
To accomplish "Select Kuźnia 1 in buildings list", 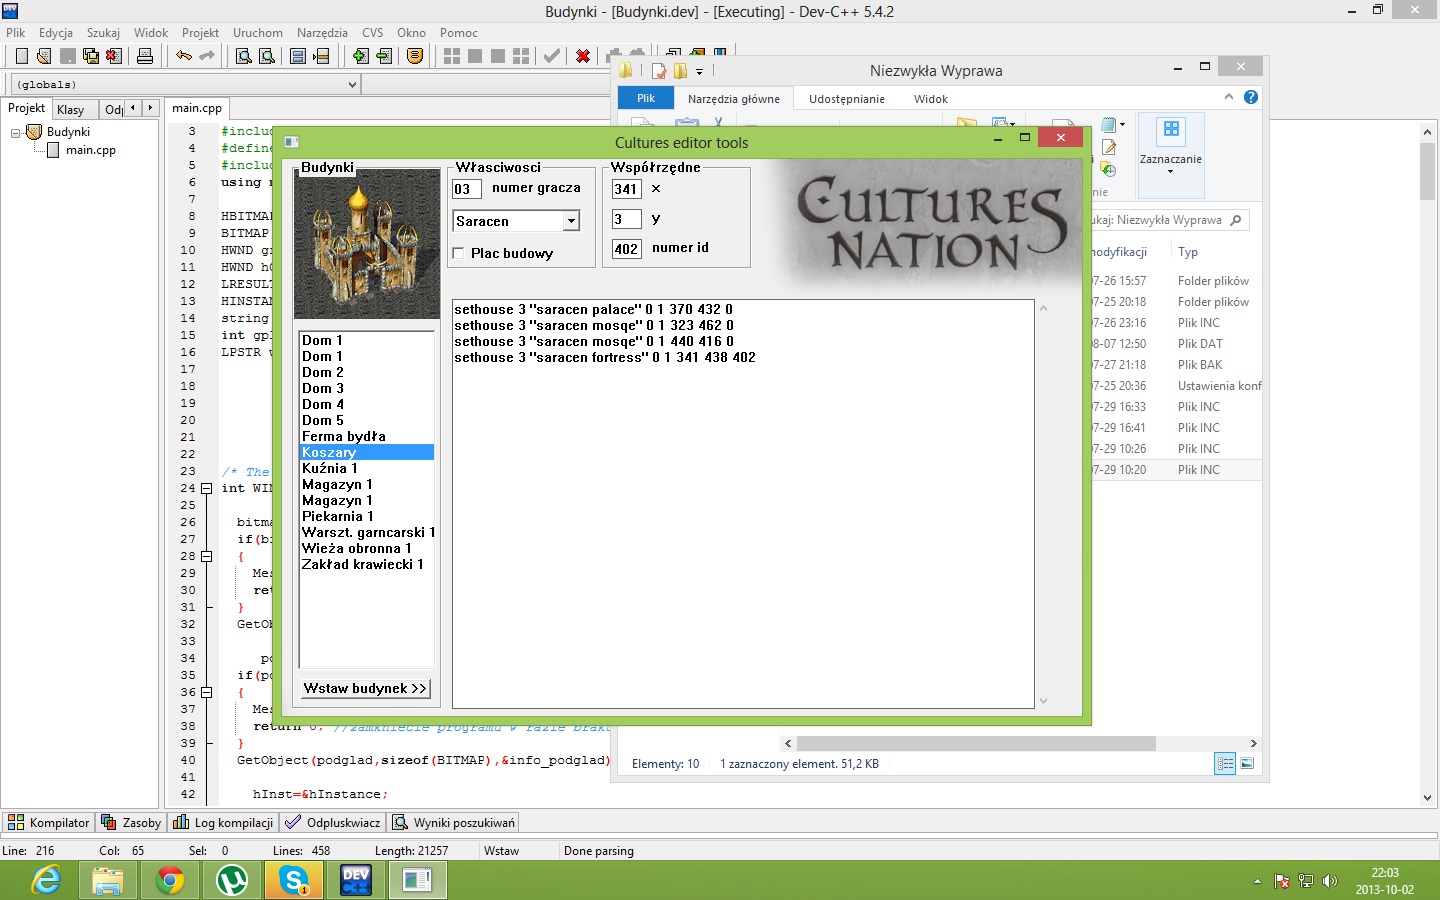I will point(366,468).
